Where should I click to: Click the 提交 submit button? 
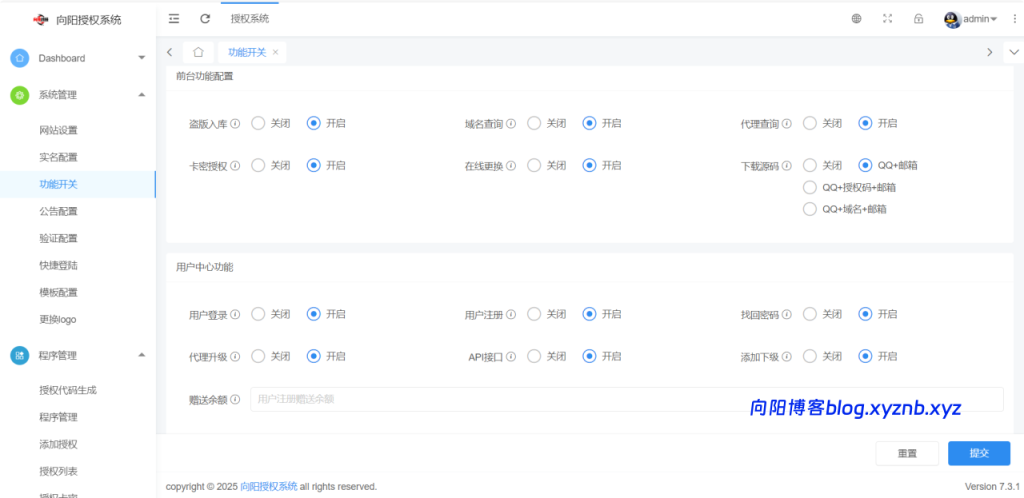[978, 453]
